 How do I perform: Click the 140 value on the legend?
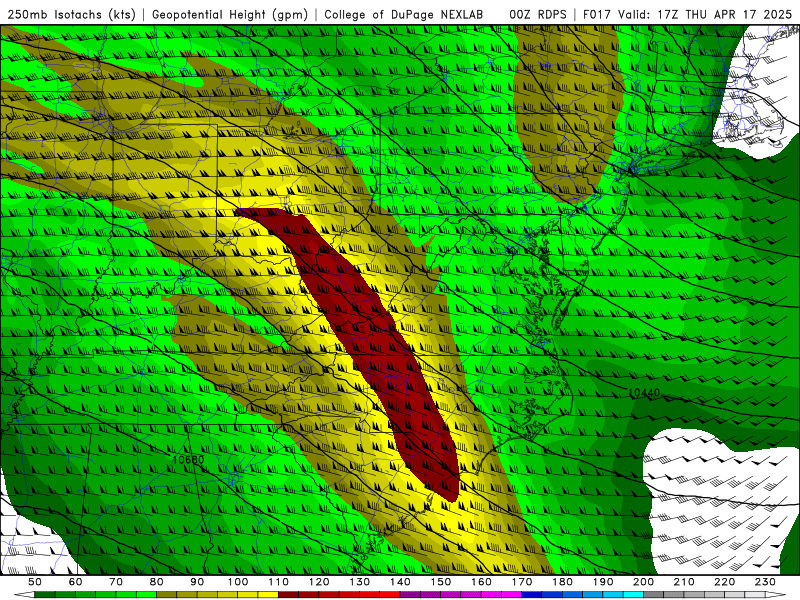[x=400, y=582]
